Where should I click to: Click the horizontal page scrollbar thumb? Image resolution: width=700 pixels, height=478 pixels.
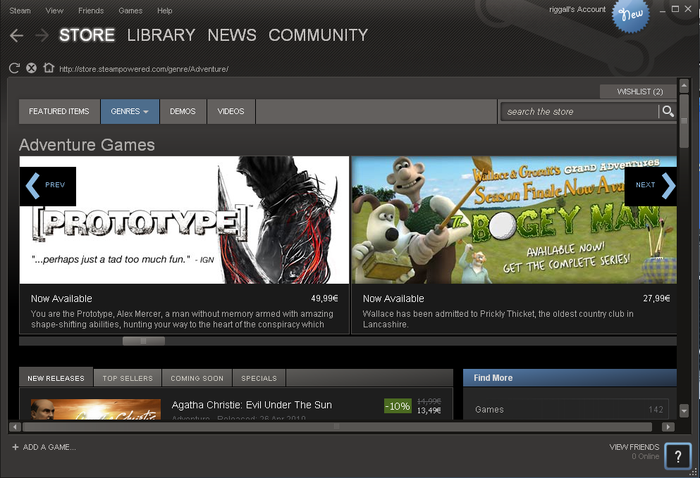coord(338,427)
